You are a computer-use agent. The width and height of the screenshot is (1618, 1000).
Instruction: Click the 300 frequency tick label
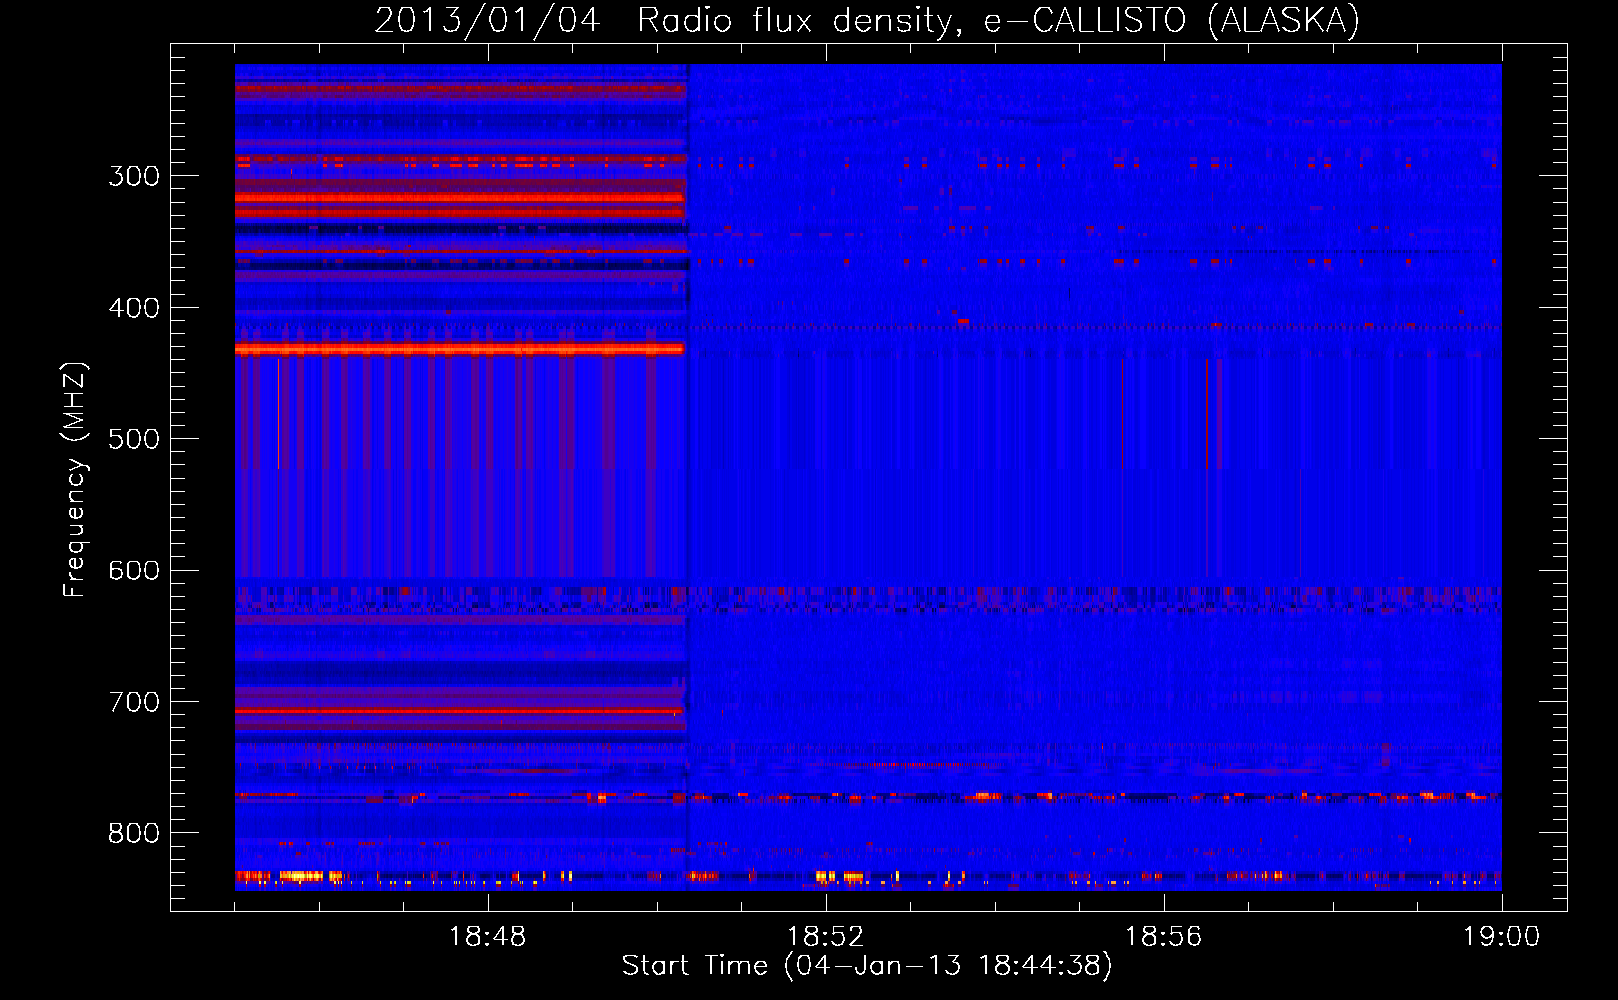tap(134, 176)
